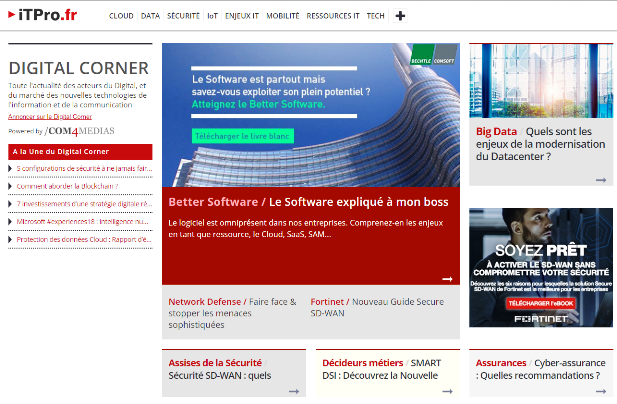Open Fortinet Nouveau Guide Secure SD-WAN link
This screenshot has height=404, width=617.
377,307
